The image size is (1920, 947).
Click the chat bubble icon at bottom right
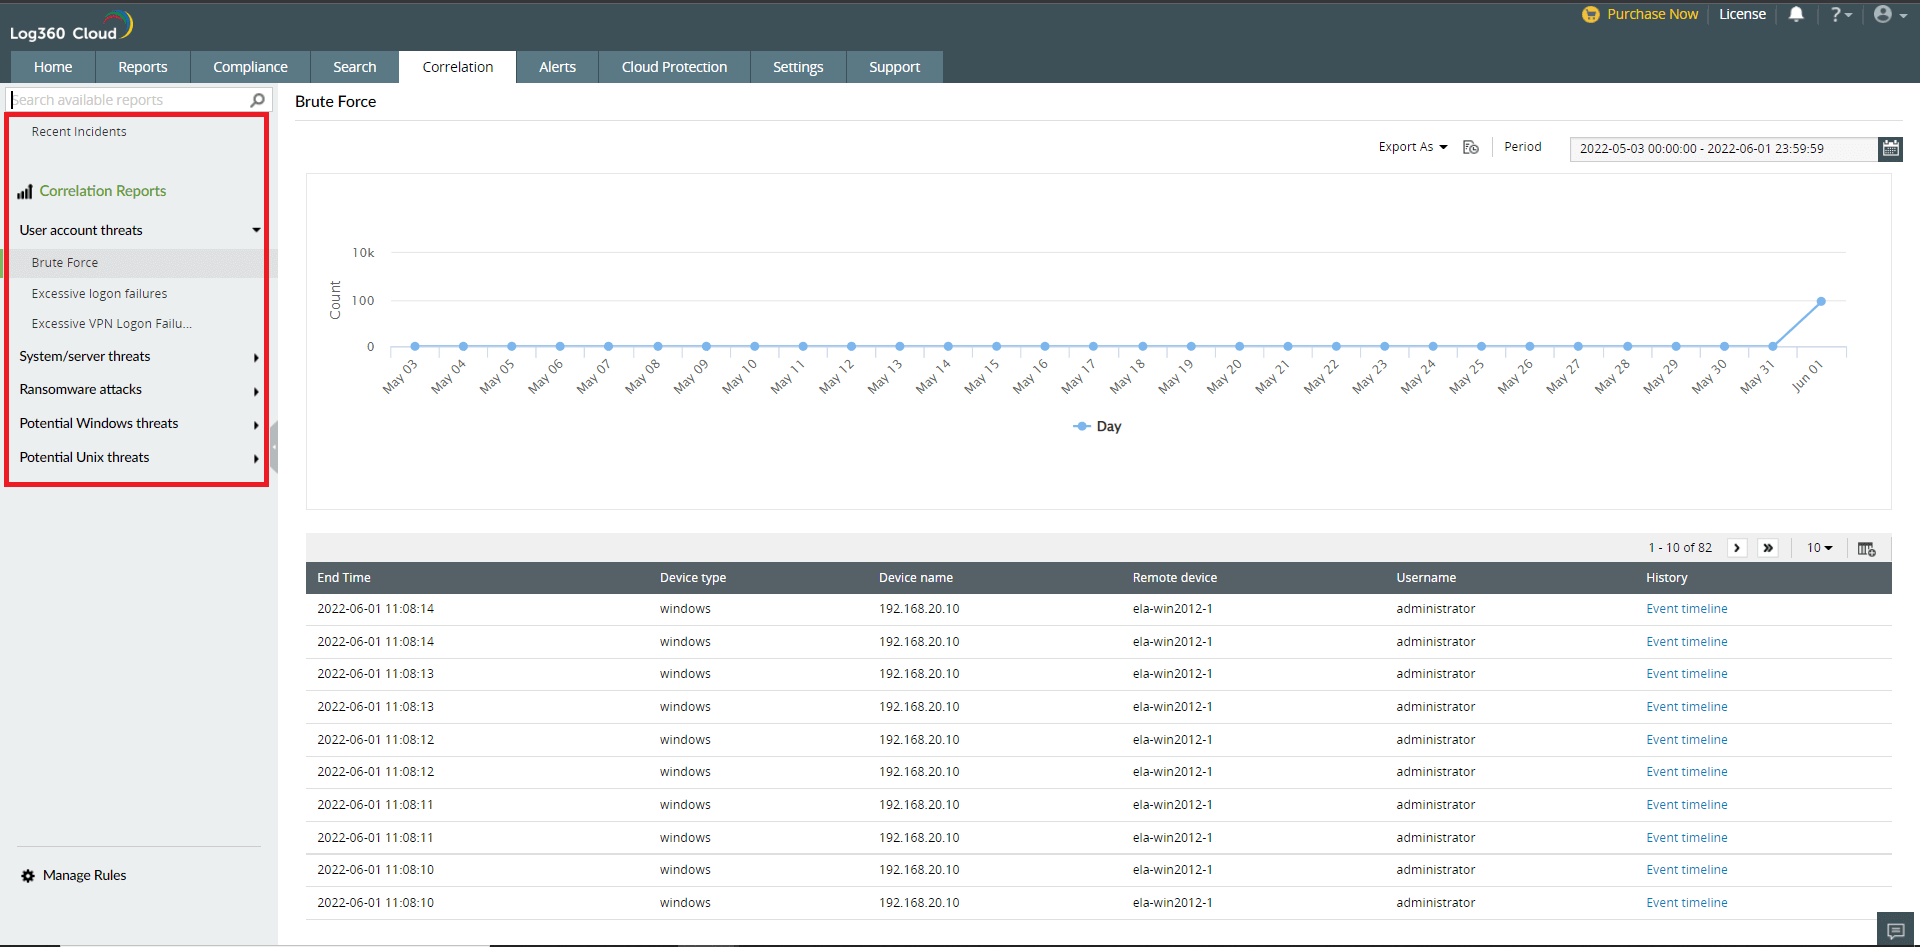point(1895,928)
